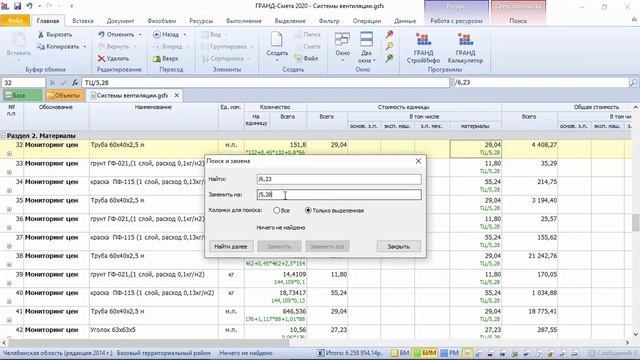Split view with Два окна icon

coord(366,40)
